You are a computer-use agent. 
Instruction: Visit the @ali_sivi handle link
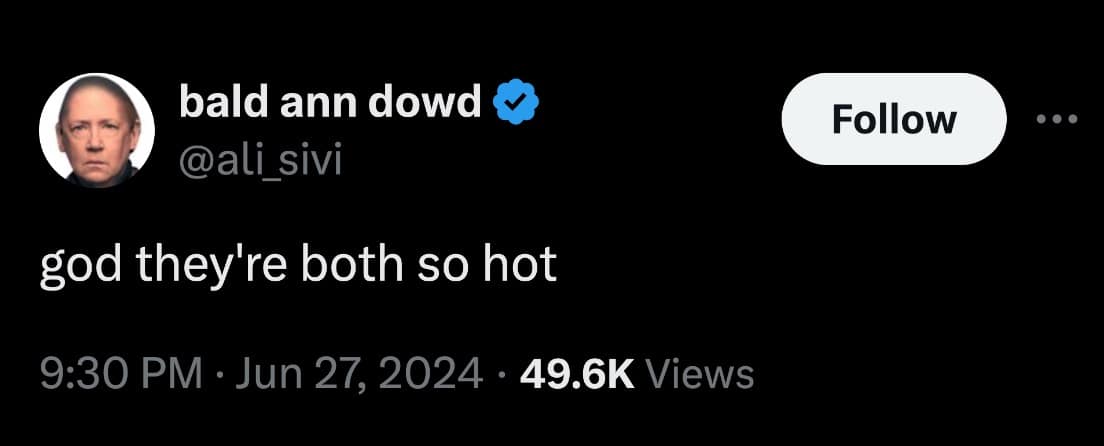tap(261, 162)
